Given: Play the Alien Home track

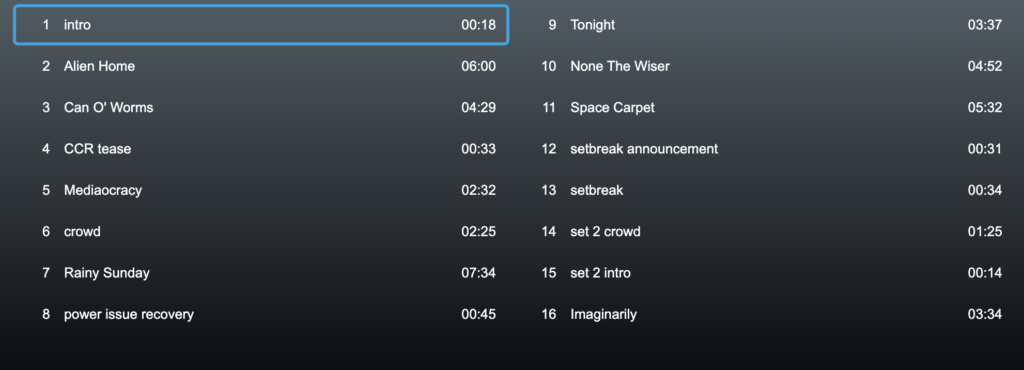Looking at the screenshot, I should 261,67.
